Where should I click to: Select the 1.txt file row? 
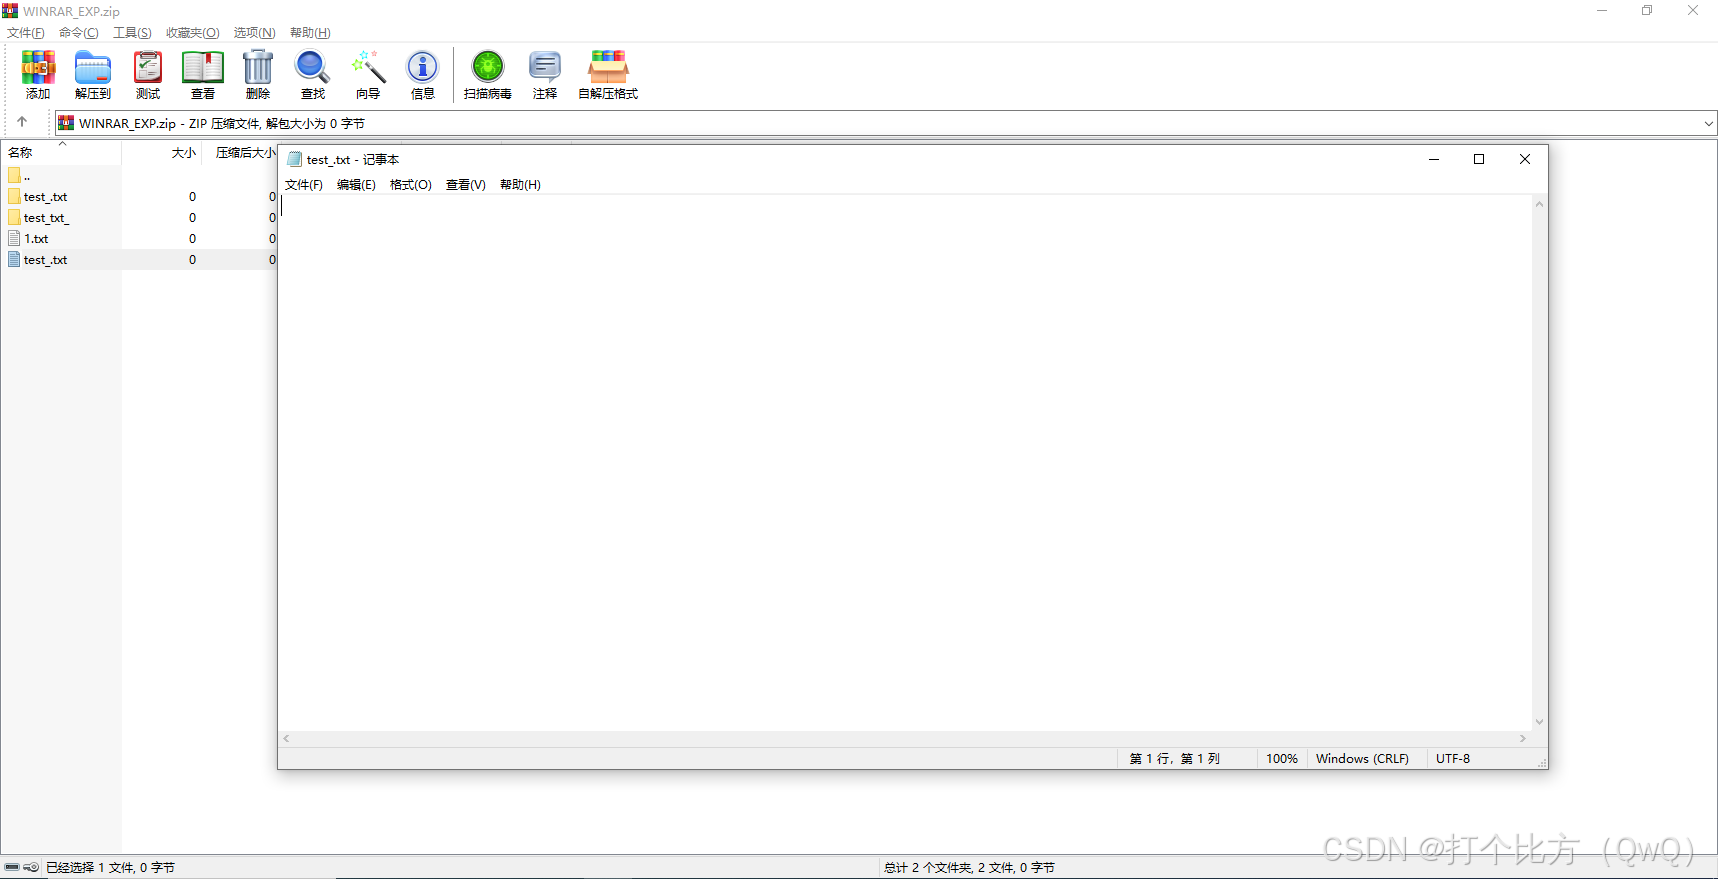pos(28,239)
